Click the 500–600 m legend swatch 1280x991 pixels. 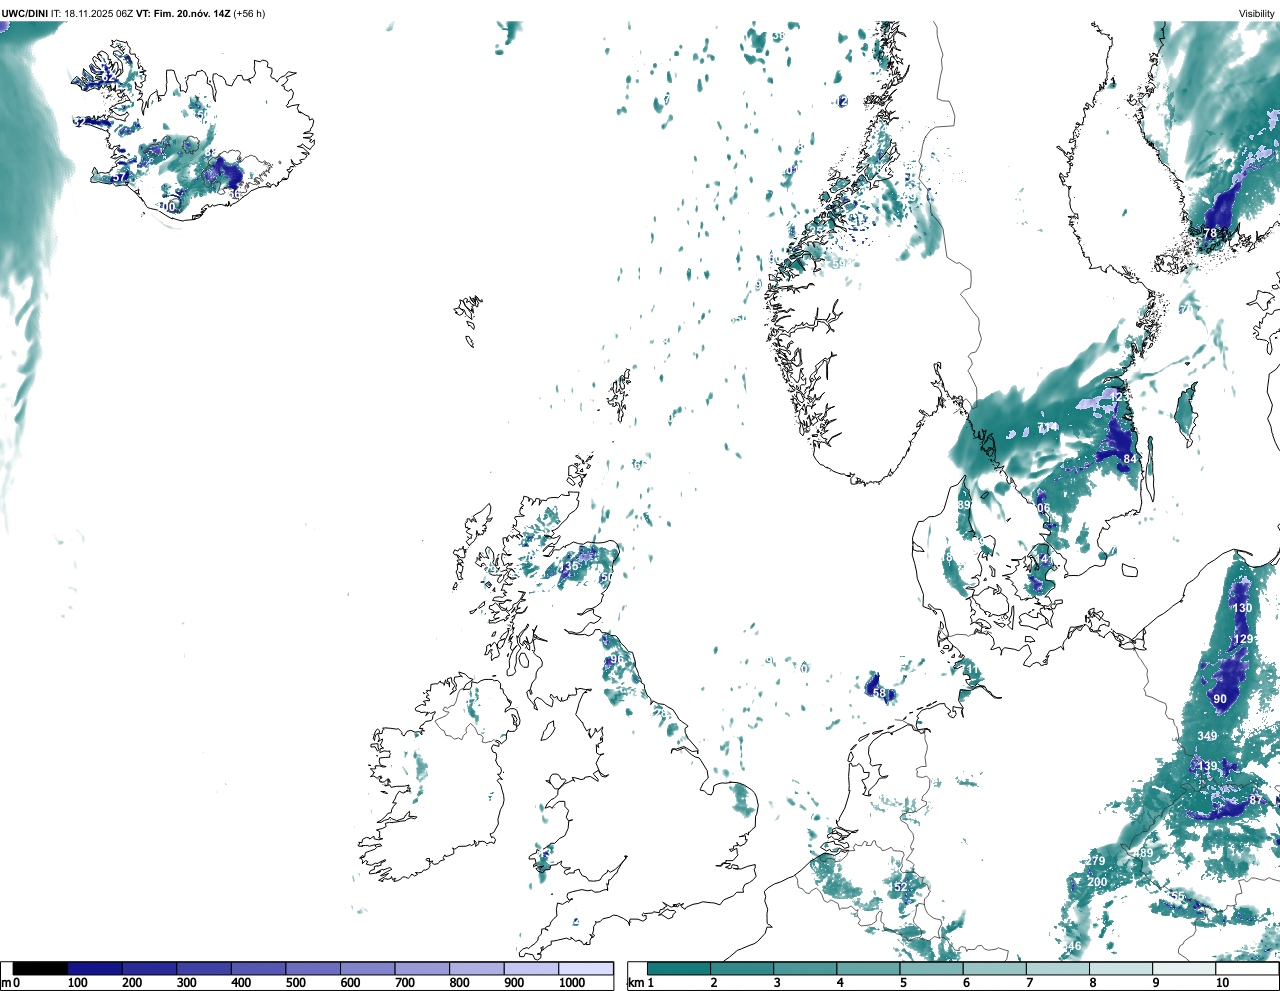313,968
